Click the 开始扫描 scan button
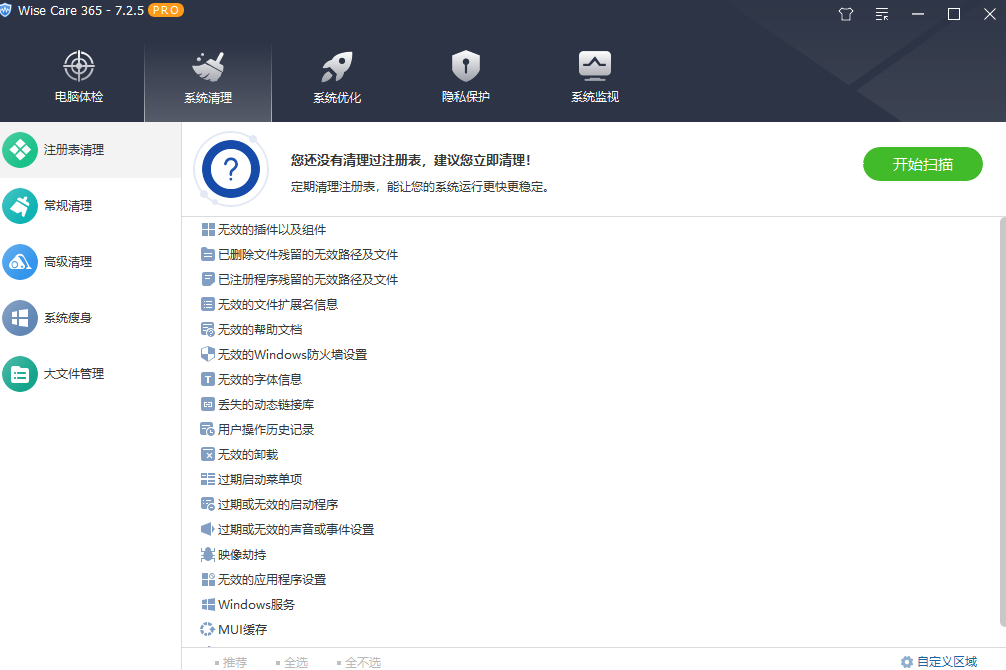Viewport: 1006px width, 670px height. tap(922, 163)
